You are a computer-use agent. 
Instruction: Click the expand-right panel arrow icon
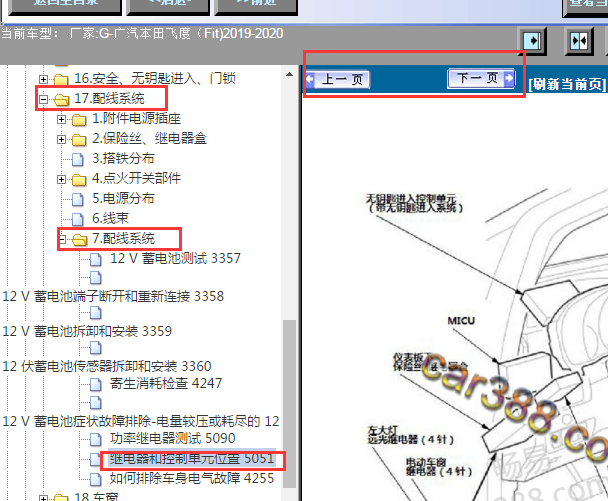532,40
